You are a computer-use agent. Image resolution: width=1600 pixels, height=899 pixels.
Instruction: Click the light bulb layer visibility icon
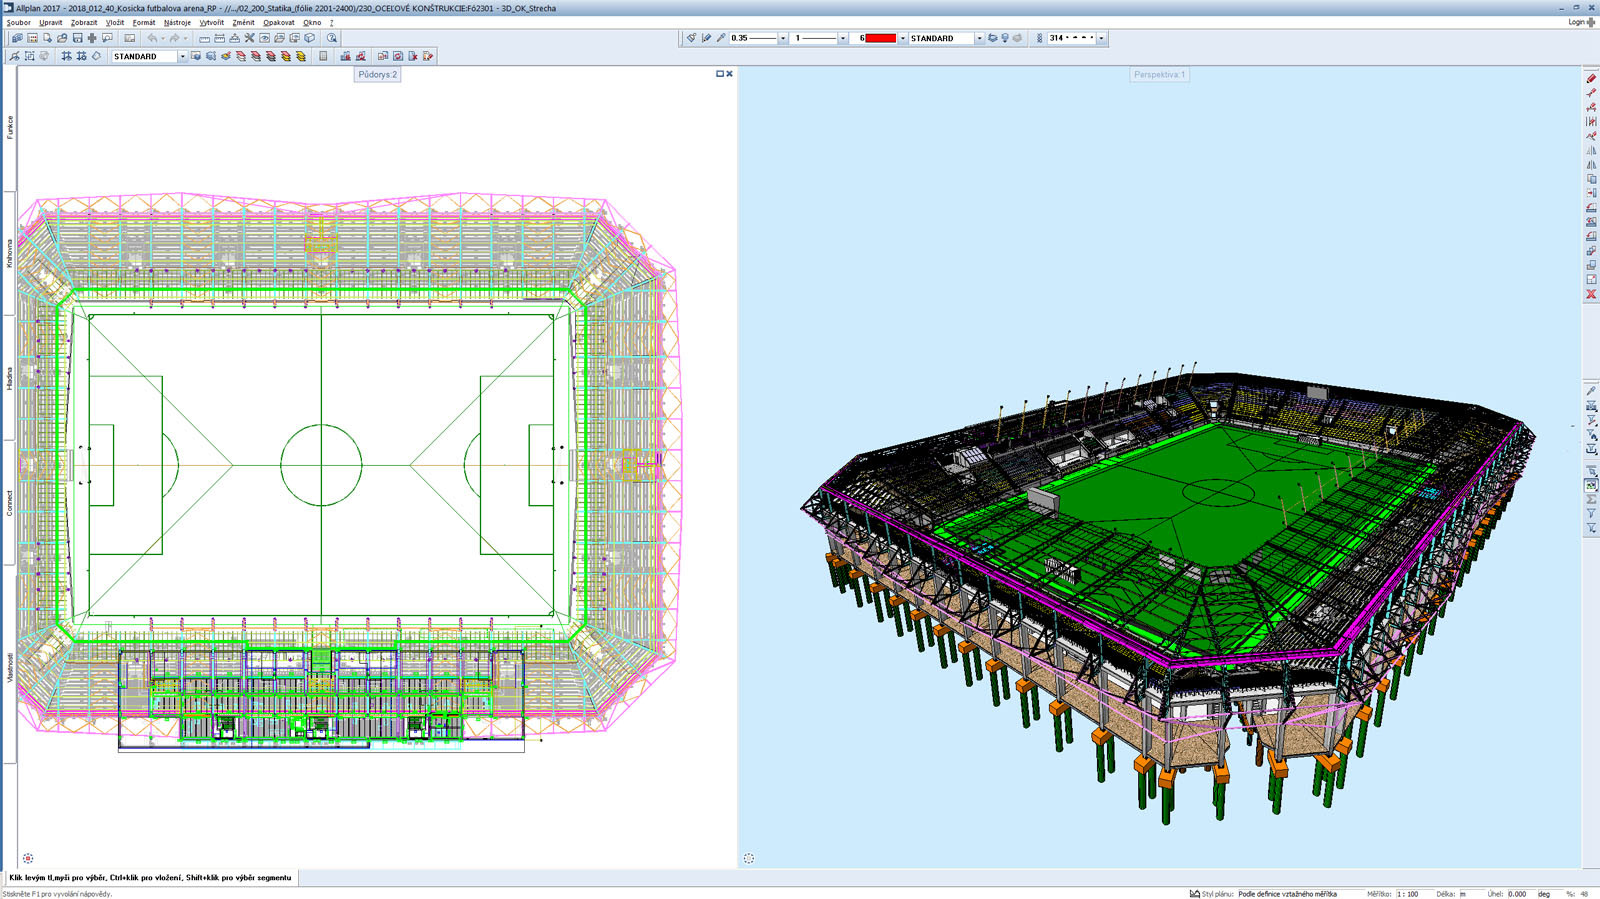click(1005, 38)
